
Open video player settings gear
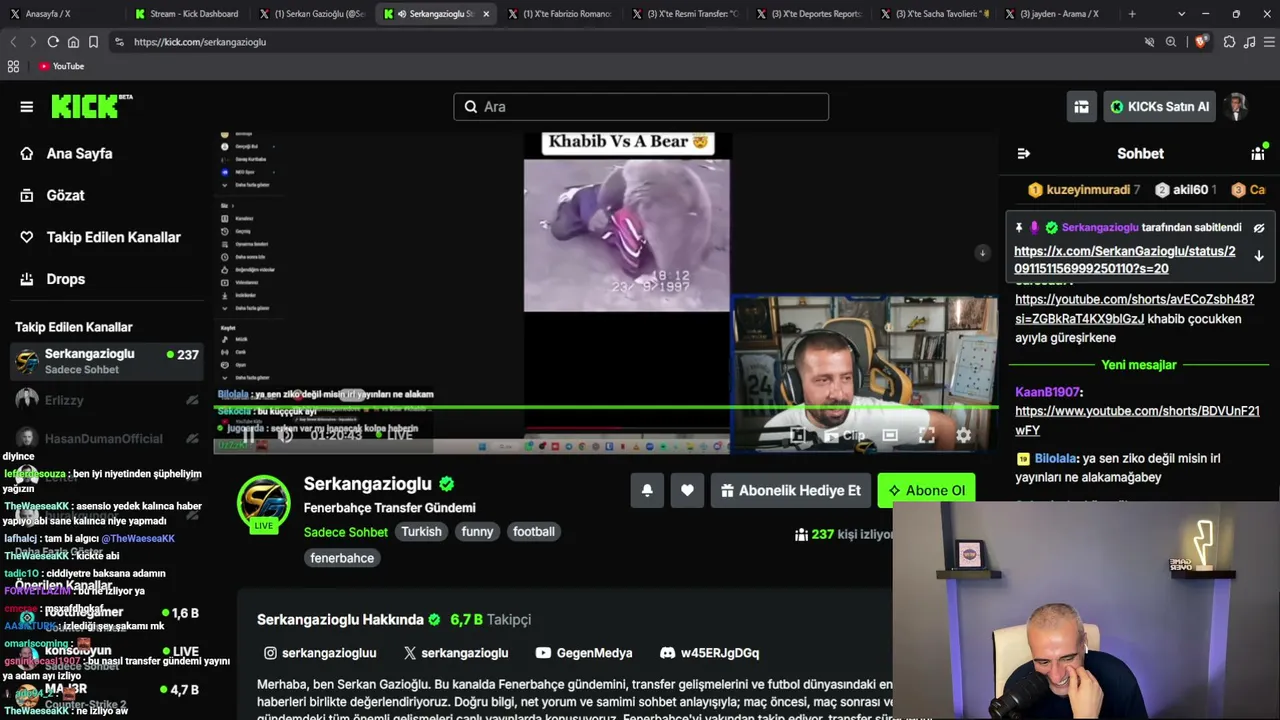(964, 435)
